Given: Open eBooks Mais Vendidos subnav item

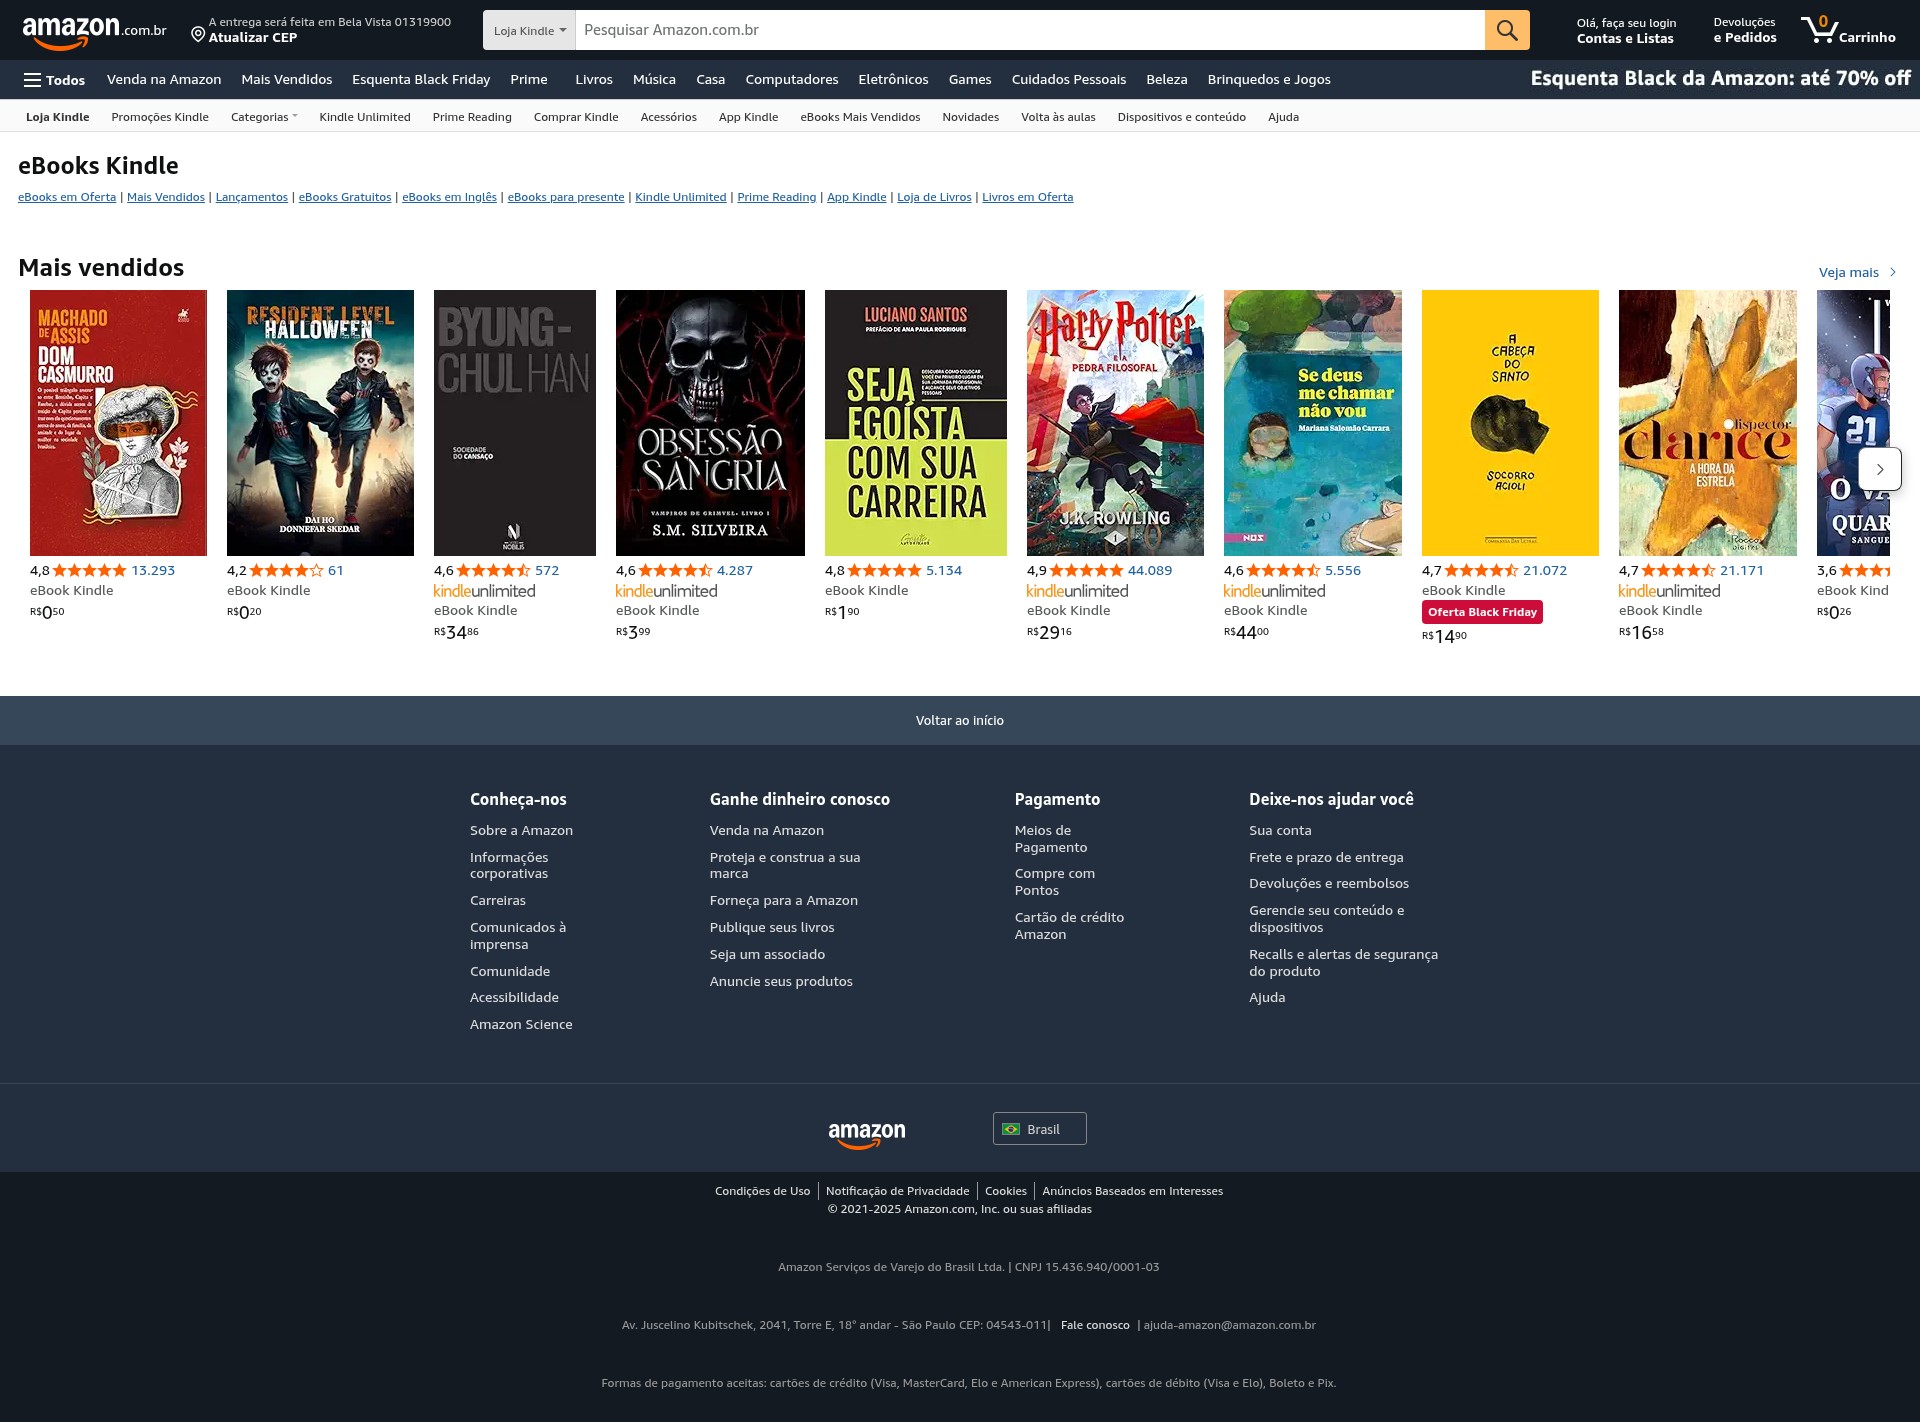Looking at the screenshot, I should coord(860,117).
